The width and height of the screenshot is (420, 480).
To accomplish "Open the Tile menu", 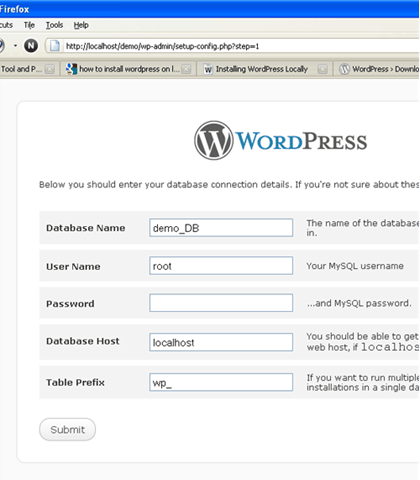I will point(29,25).
